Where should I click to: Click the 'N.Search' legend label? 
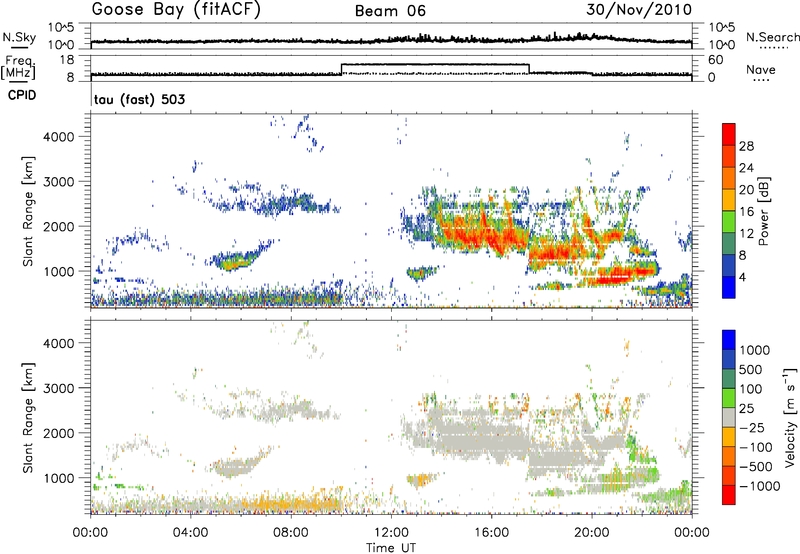point(773,37)
